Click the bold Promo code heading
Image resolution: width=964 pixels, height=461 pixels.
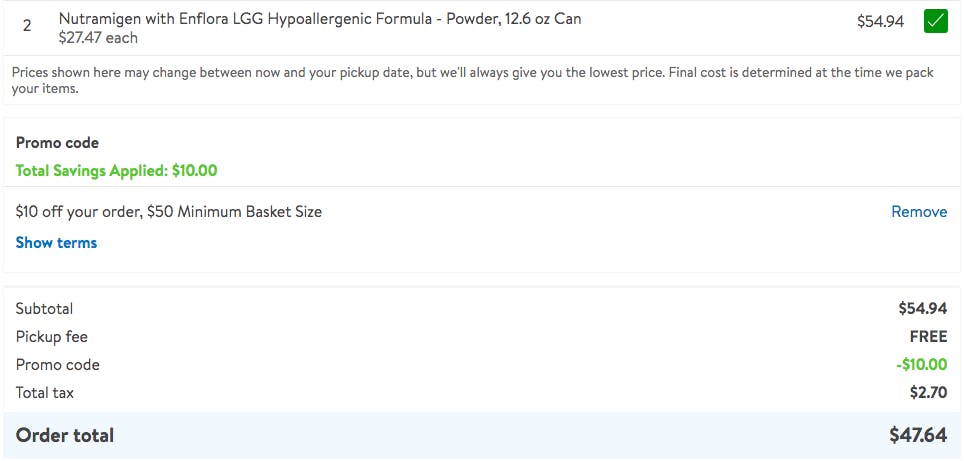click(57, 143)
